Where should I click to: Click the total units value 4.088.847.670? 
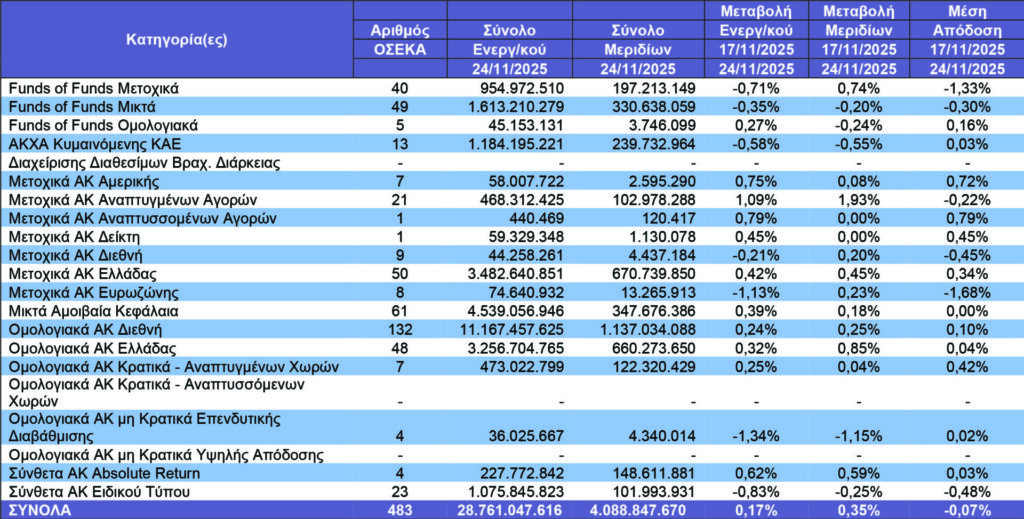pyautogui.click(x=636, y=510)
